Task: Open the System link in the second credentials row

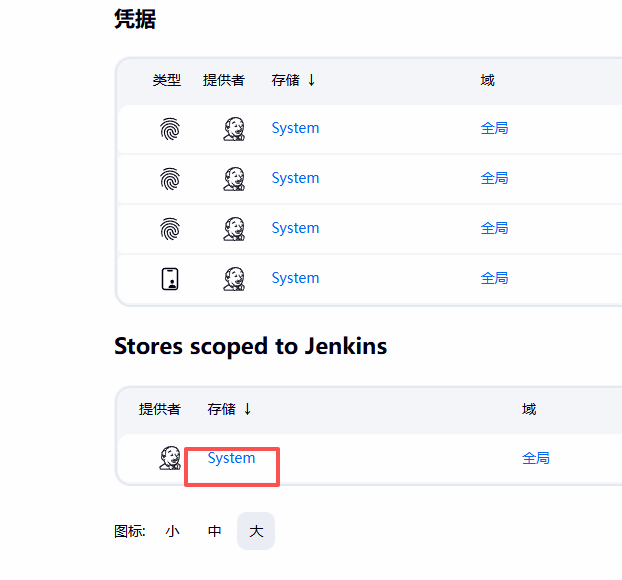Action: point(295,178)
